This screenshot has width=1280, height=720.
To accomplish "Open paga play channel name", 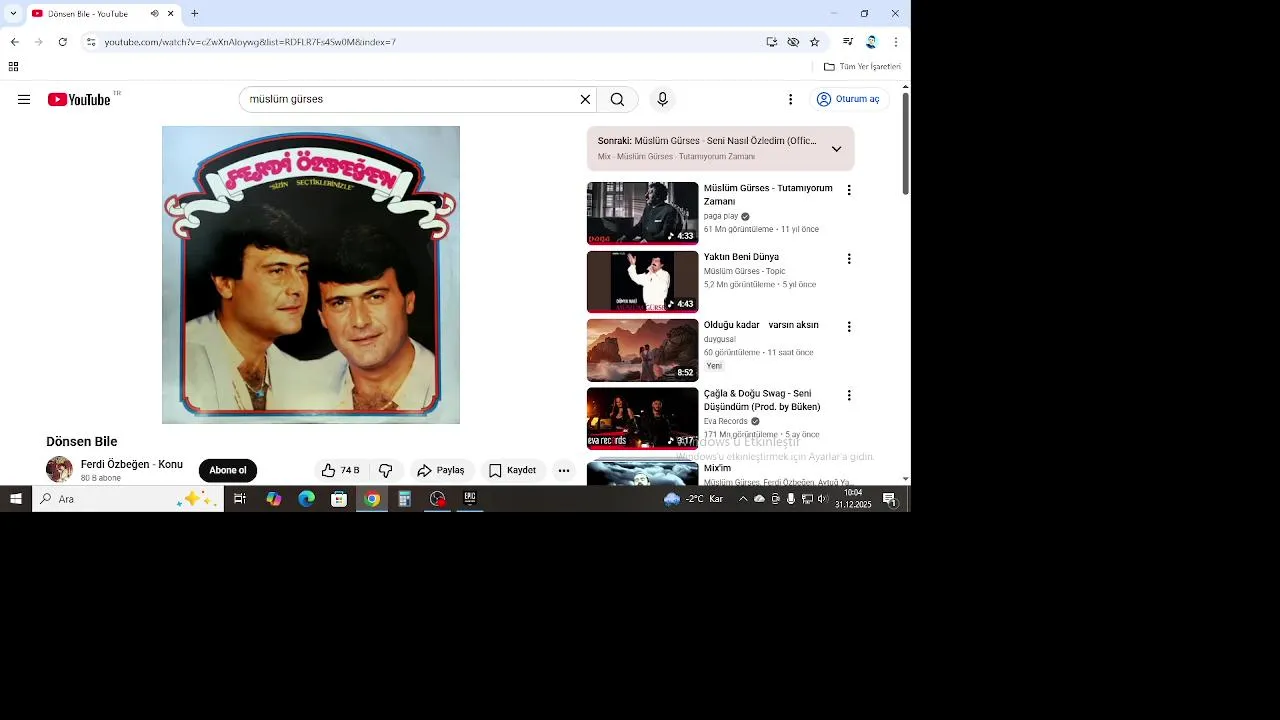I will tap(721, 216).
